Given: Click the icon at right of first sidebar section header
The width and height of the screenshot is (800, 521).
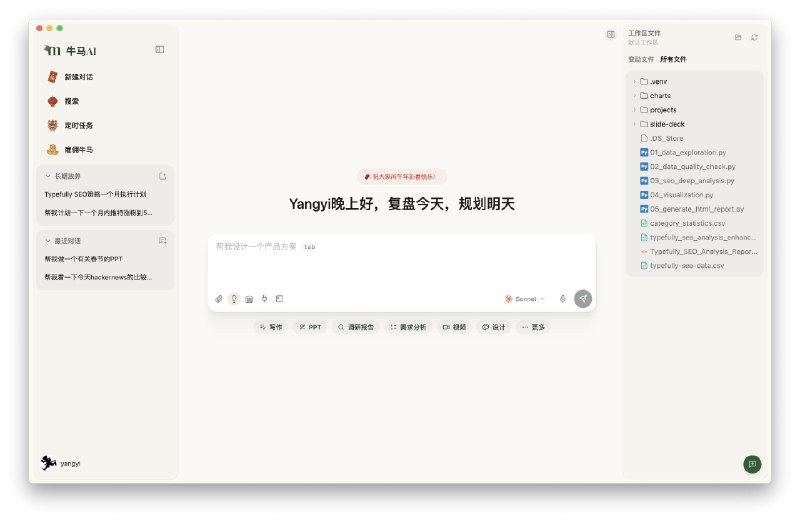Looking at the screenshot, I should coord(162,176).
